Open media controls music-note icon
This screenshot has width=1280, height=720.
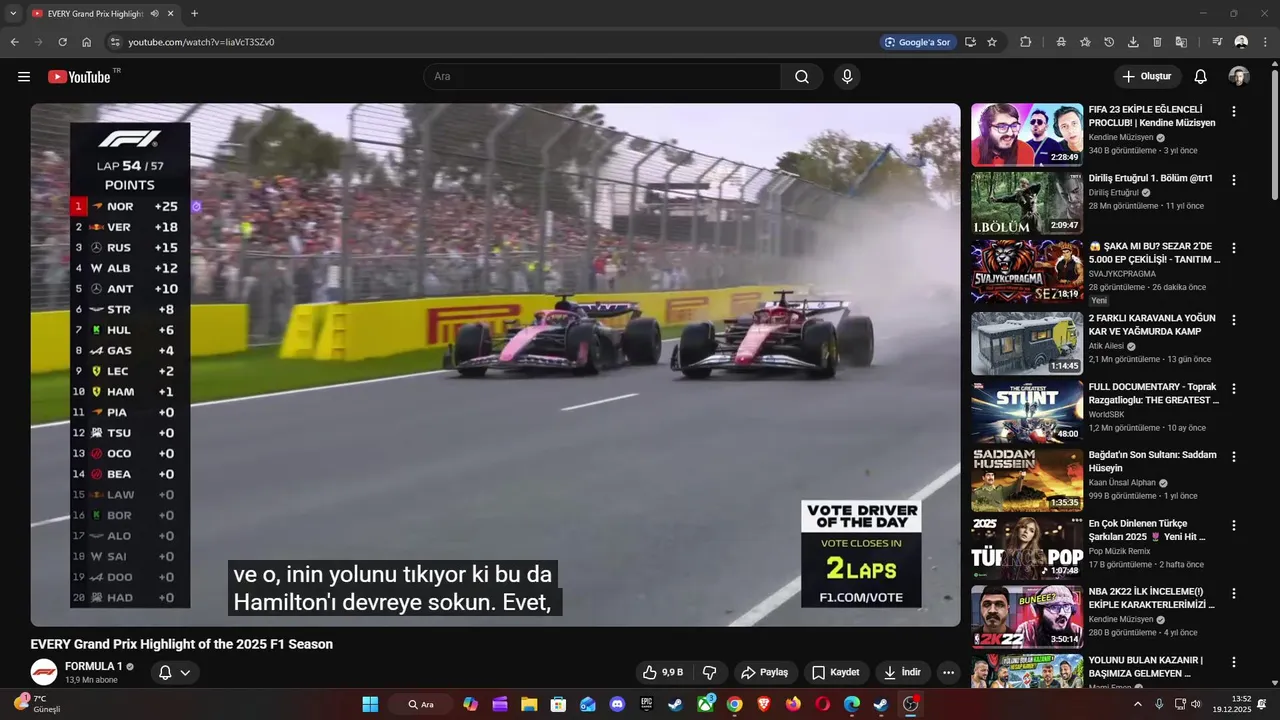[x=1217, y=42]
